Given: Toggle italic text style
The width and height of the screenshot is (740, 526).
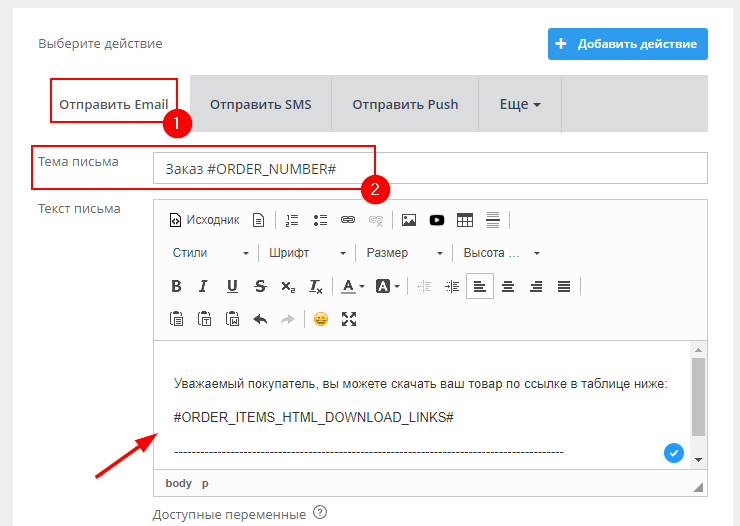Looking at the screenshot, I should pyautogui.click(x=204, y=286).
